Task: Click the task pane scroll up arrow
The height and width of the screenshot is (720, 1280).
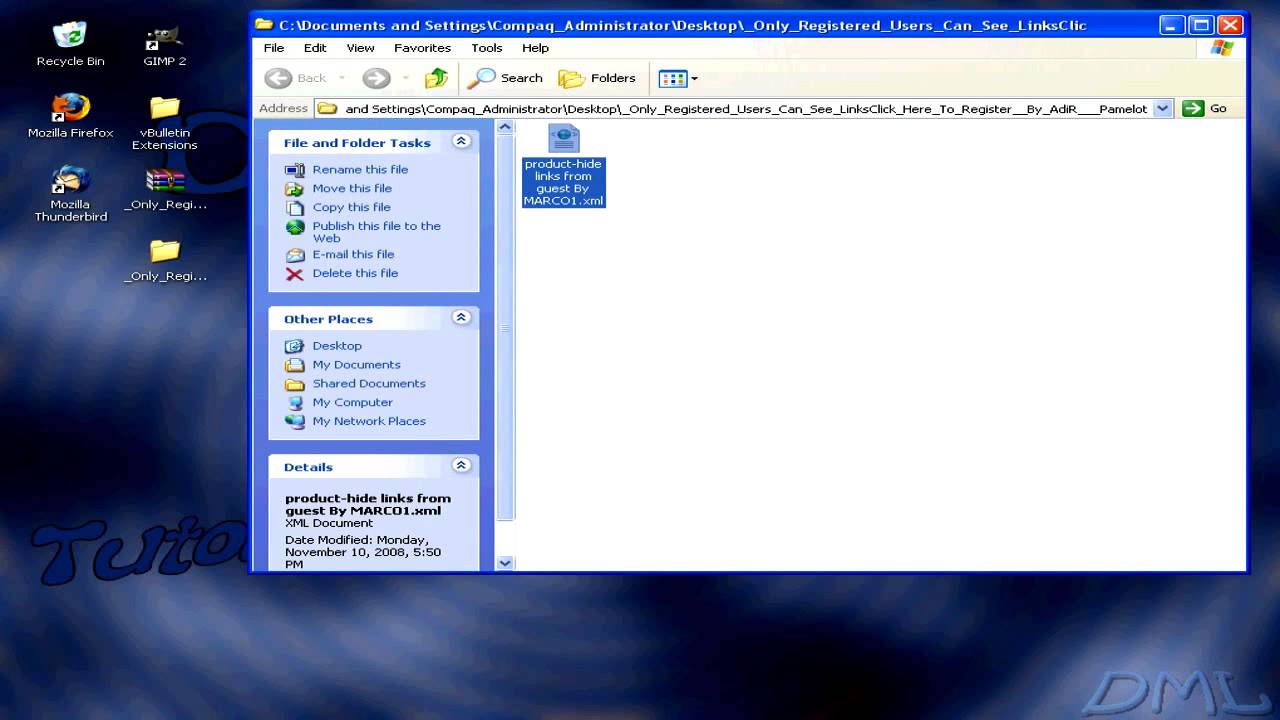Action: [x=505, y=127]
